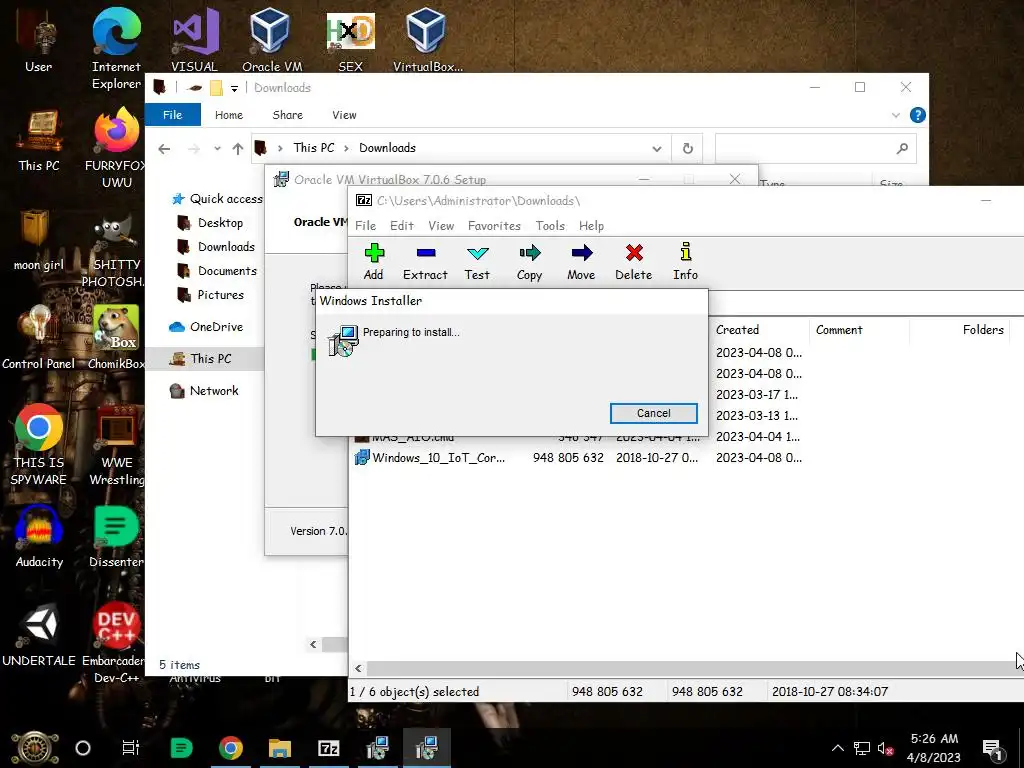Viewport: 1024px width, 768px height.
Task: Open 7-Zip Edit menu
Action: pos(402,226)
